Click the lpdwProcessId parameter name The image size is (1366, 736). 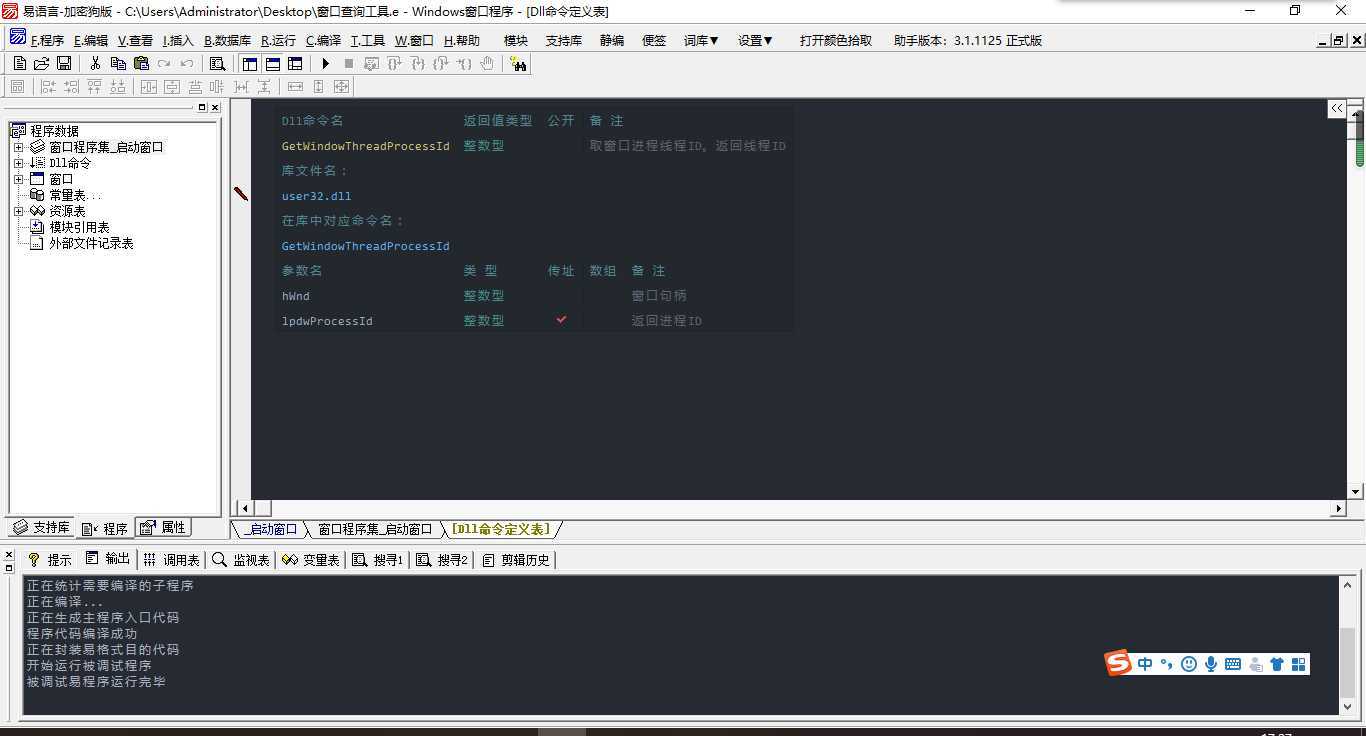(x=327, y=321)
